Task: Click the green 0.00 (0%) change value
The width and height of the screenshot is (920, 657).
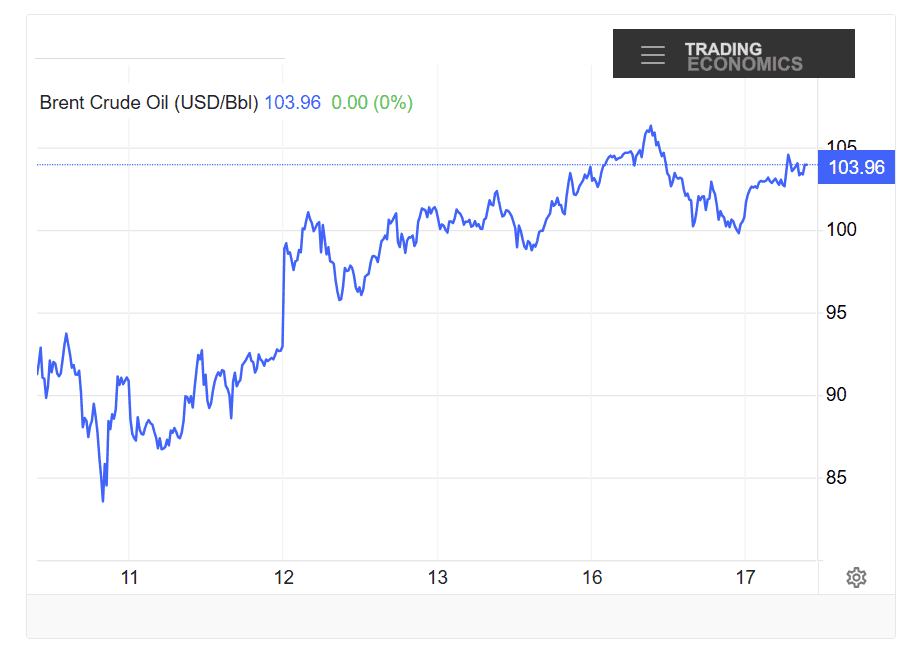Action: click(x=372, y=102)
